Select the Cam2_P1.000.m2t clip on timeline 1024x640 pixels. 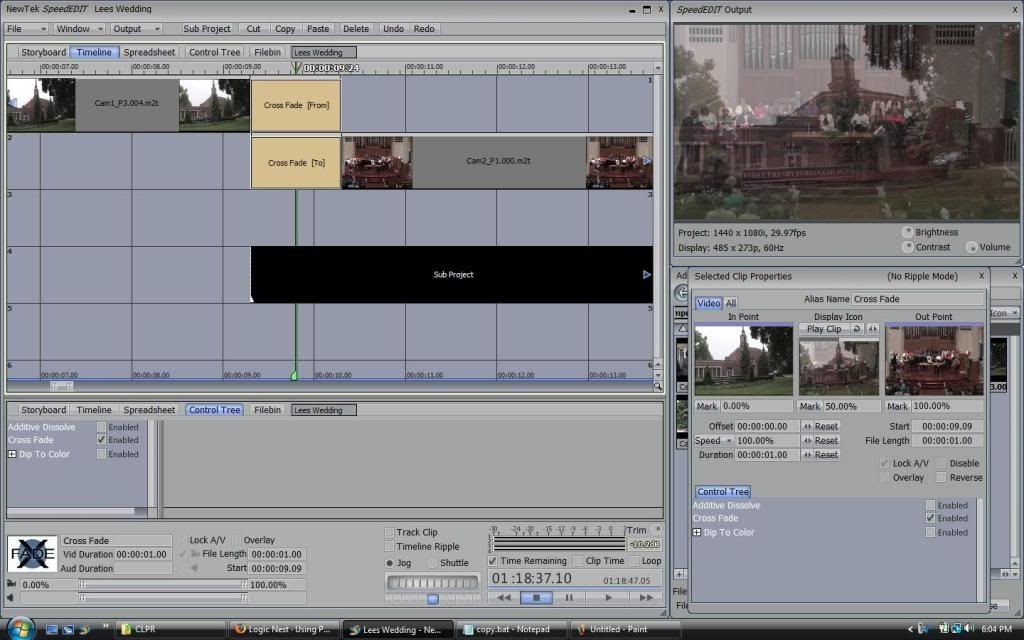(x=498, y=161)
